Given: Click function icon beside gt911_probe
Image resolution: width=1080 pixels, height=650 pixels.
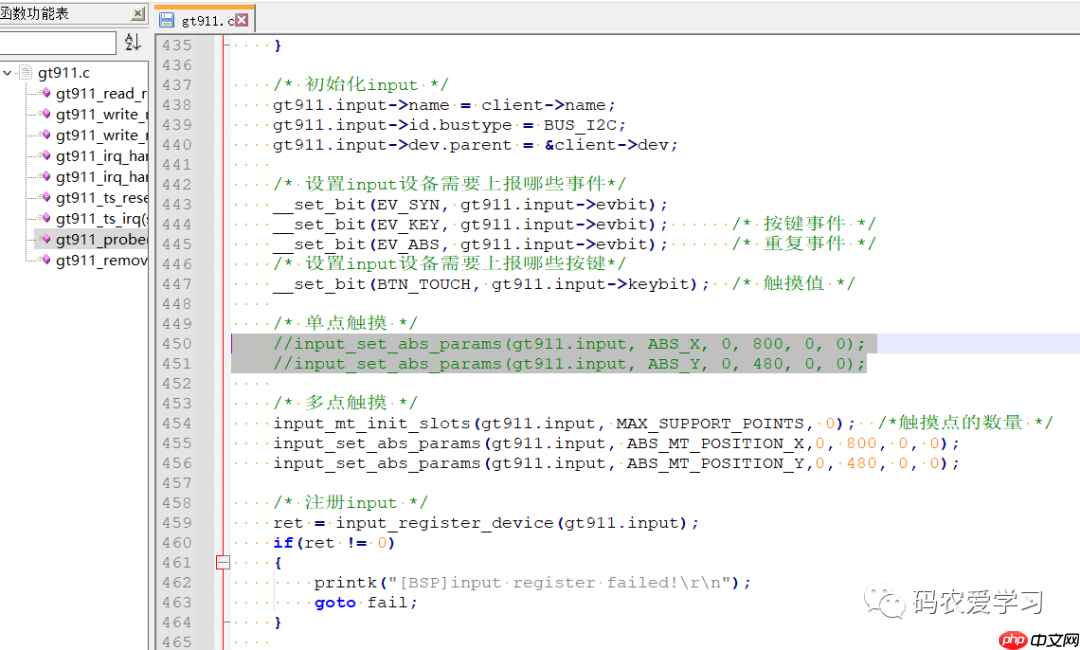Looking at the screenshot, I should 45,238.
